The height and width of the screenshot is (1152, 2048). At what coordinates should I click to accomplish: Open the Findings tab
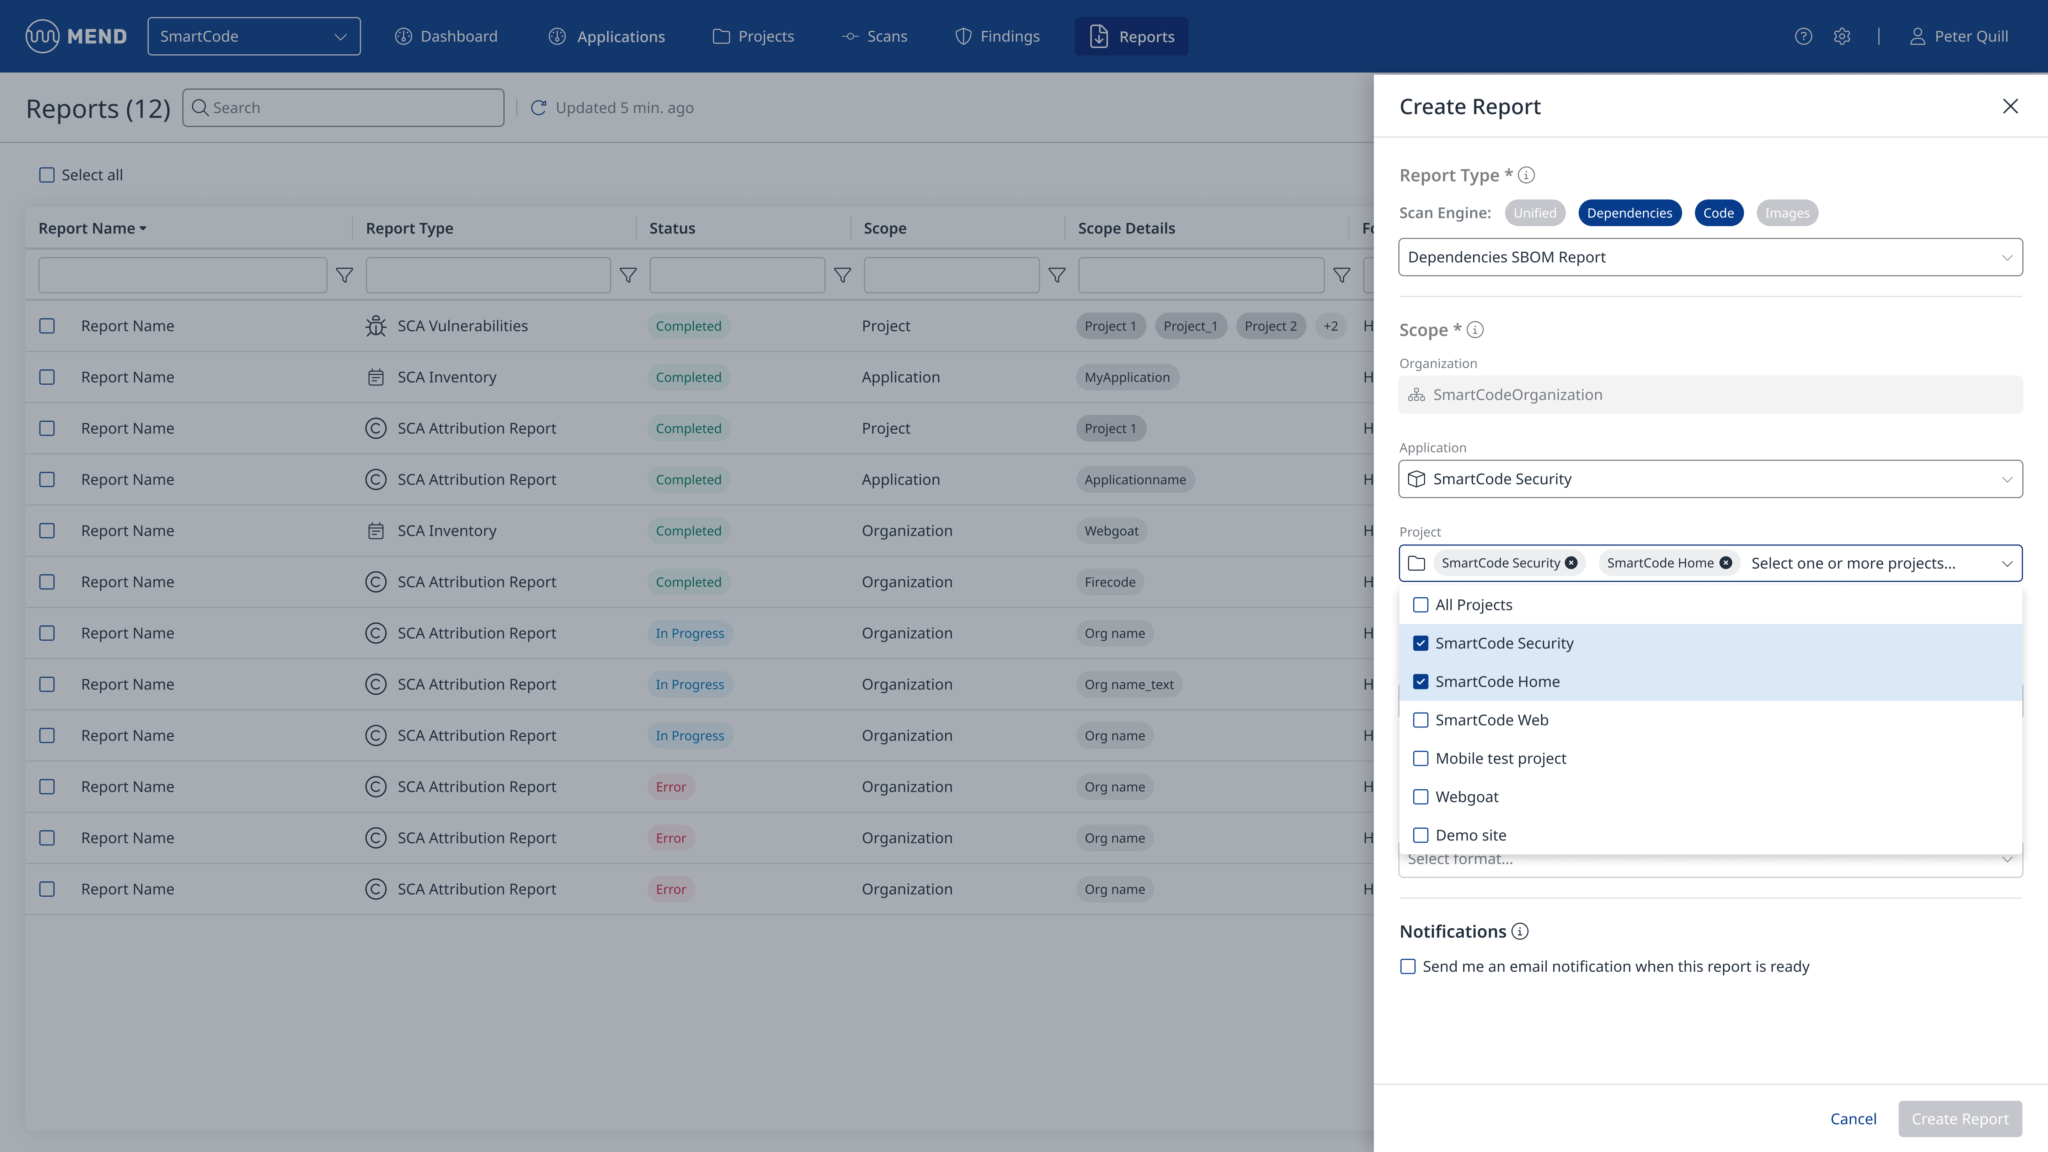pos(997,36)
